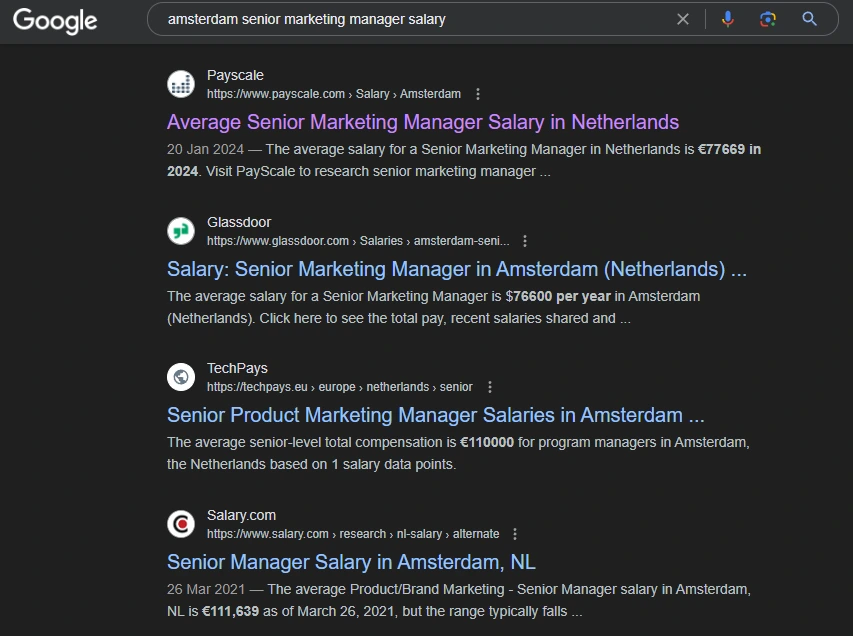853x636 pixels.
Task: Open Senior Product Marketing Manager Salaries link
Action: (x=435, y=415)
